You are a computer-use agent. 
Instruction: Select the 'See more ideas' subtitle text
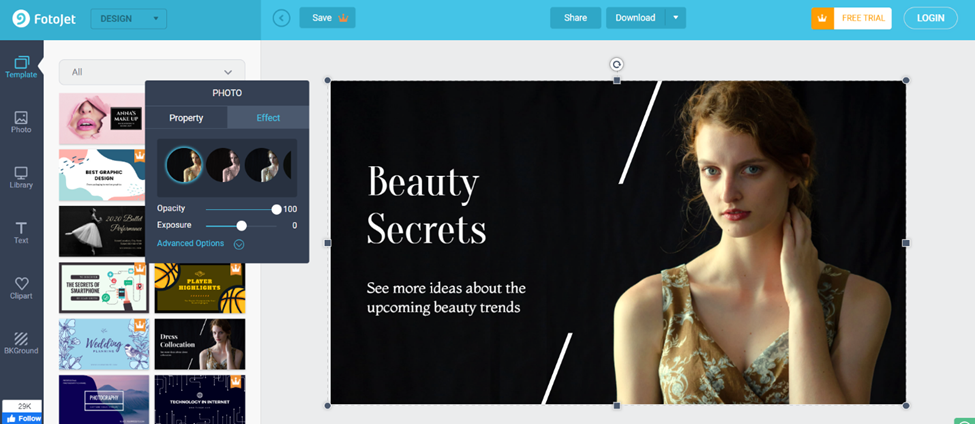tap(446, 298)
